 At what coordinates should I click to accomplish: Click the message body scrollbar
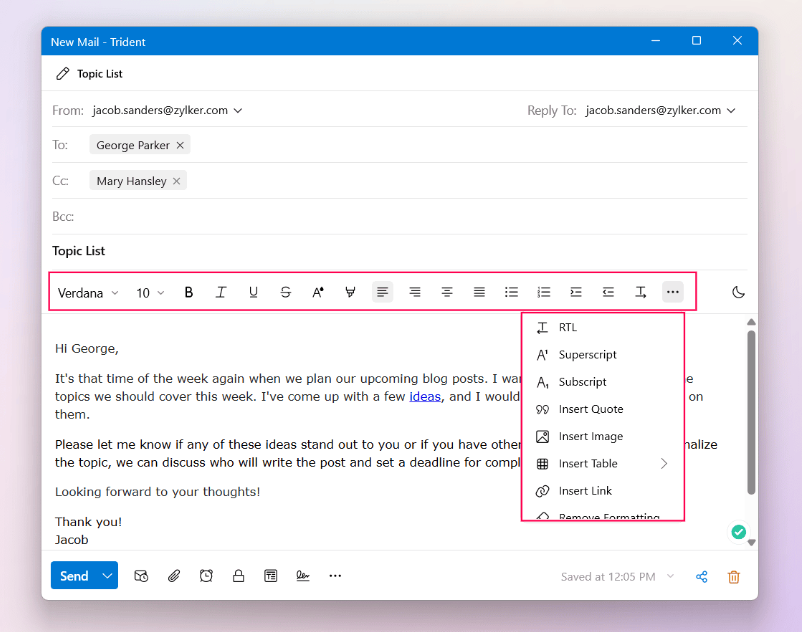pos(751,412)
